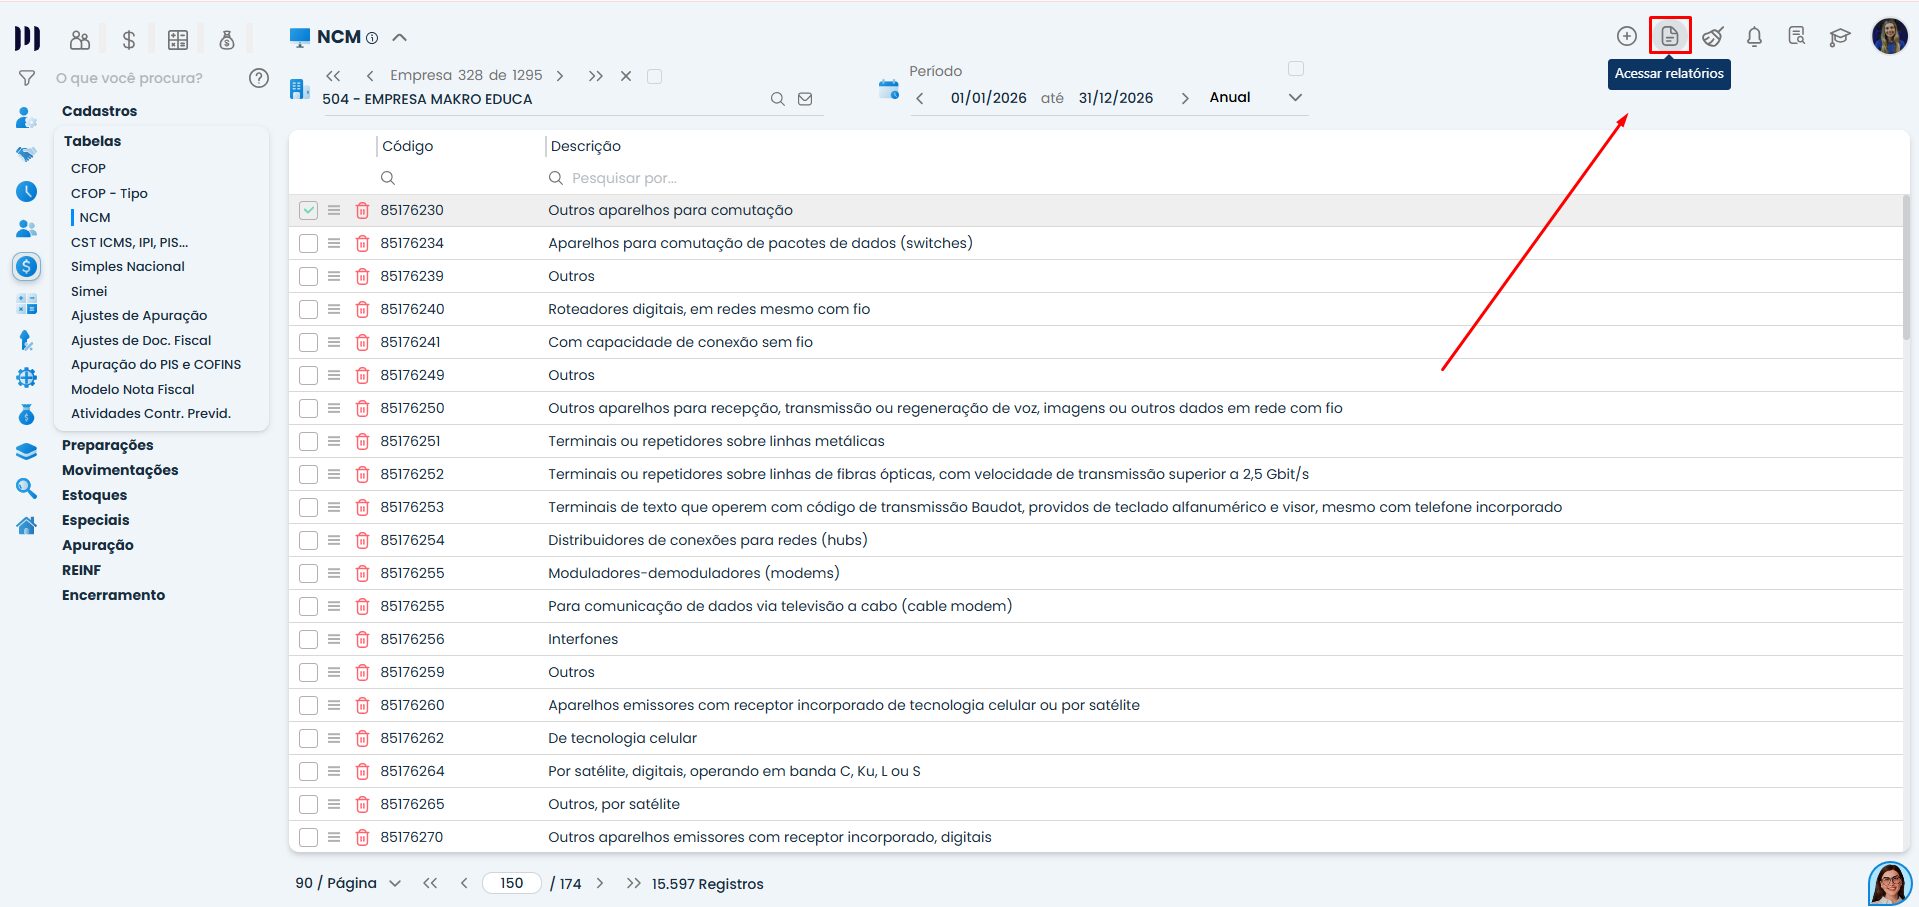Open the dollar sign module icon

128,40
